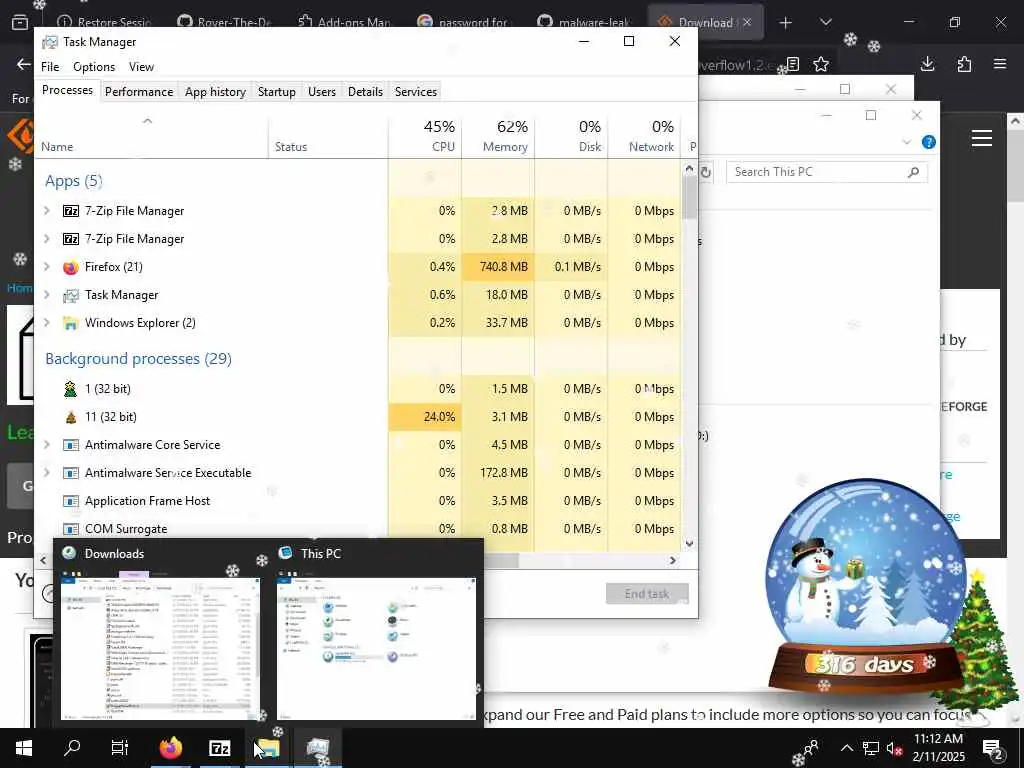Viewport: 1024px width, 768px height.
Task: Click the Search This PC magnifier icon
Action: point(914,172)
